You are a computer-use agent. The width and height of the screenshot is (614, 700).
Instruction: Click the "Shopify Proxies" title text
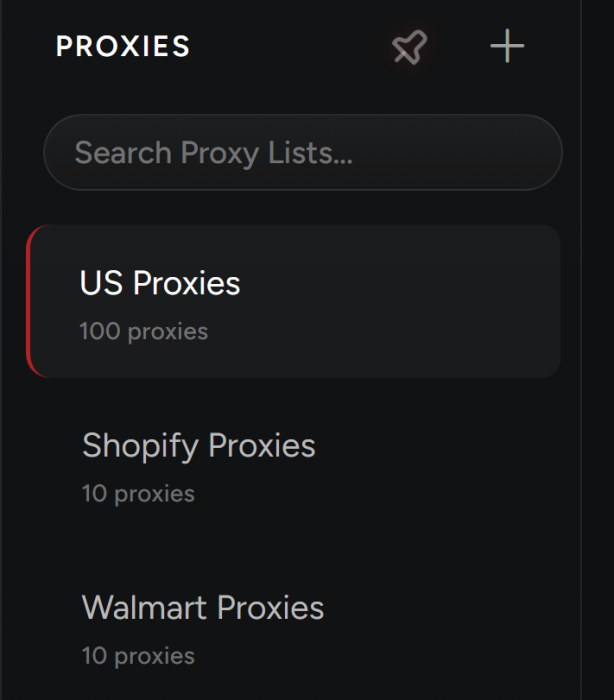[199, 446]
